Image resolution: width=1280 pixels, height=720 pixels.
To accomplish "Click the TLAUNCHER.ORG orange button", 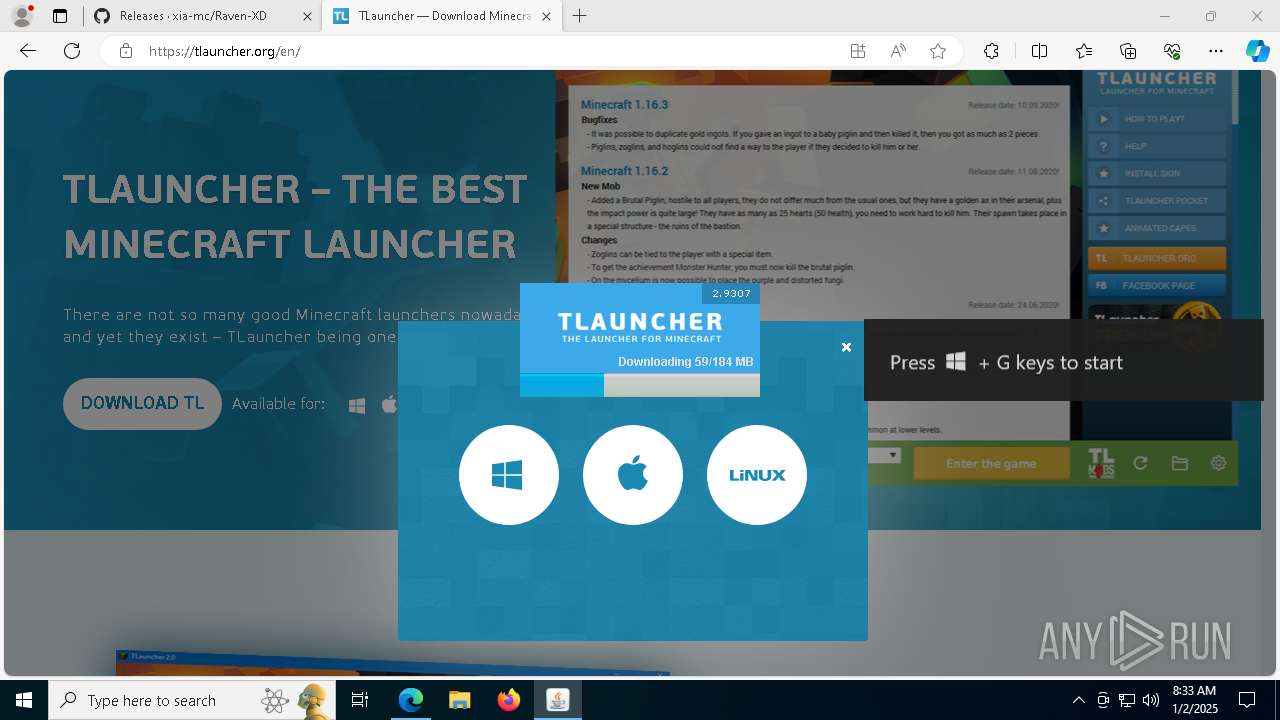I will 1157,258.
